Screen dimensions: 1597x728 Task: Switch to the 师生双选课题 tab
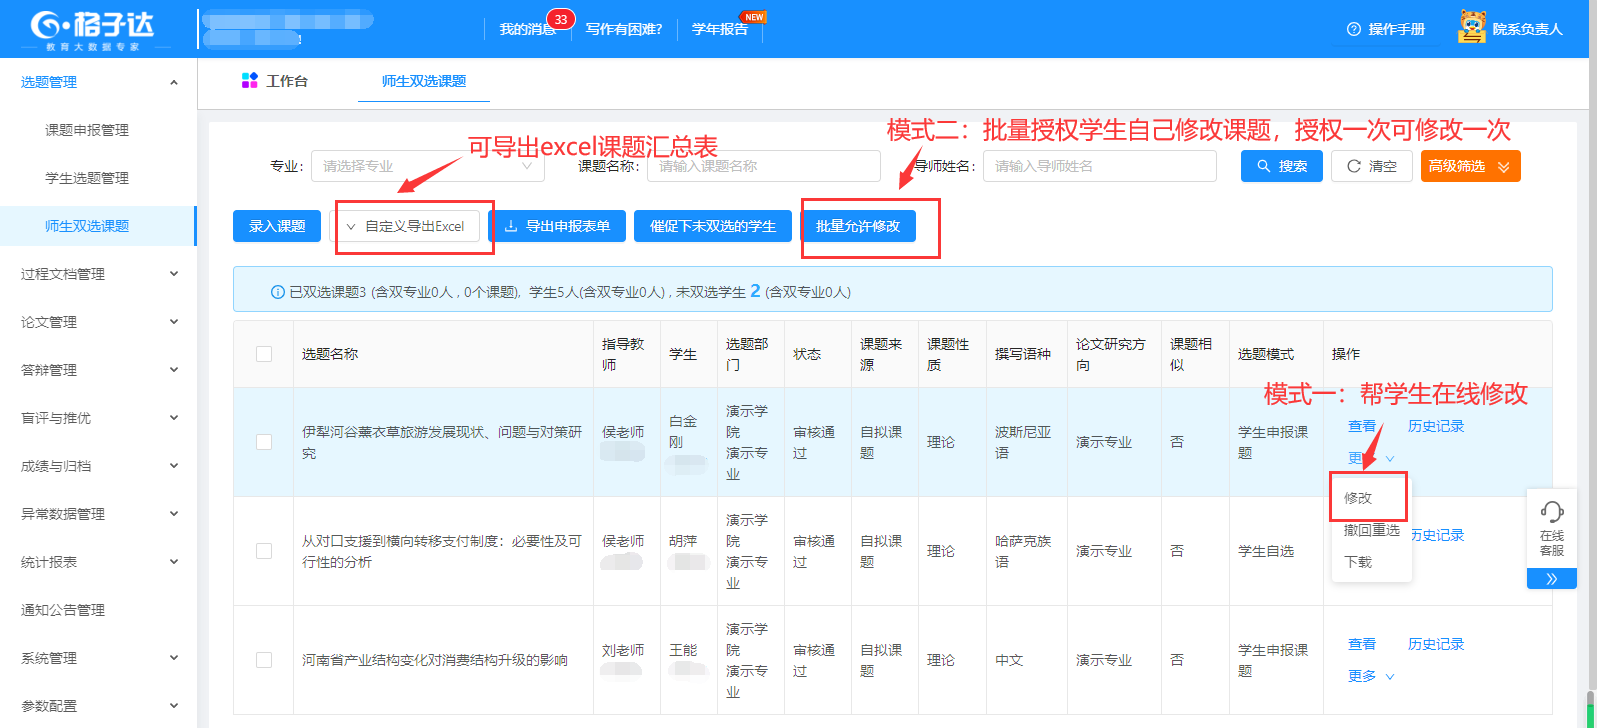tap(423, 81)
